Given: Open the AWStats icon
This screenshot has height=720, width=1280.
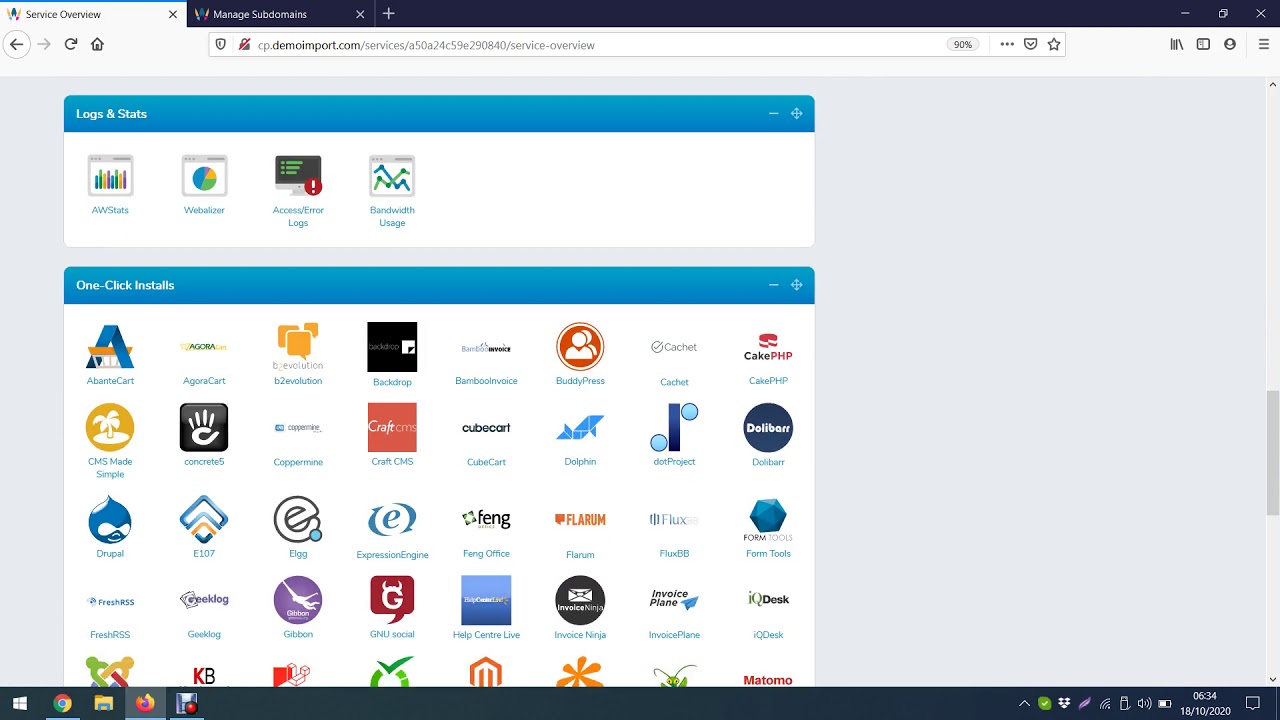Looking at the screenshot, I should tap(110, 176).
